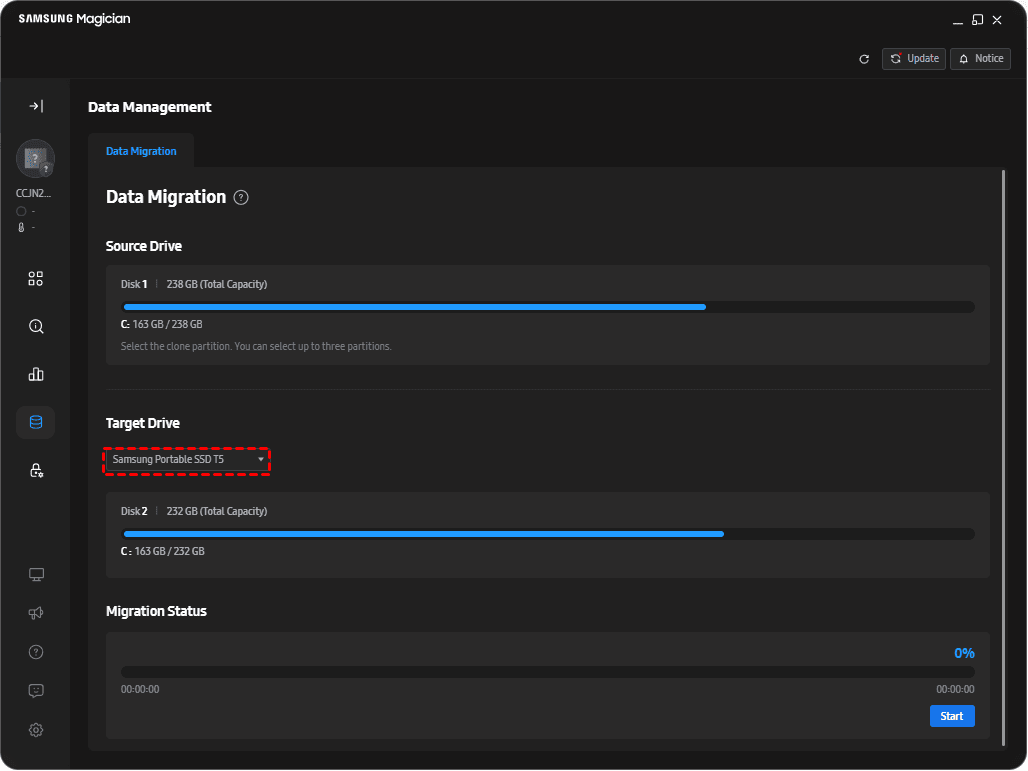Expand the sidebar with the arrow icon
1028x771 pixels.
35,106
